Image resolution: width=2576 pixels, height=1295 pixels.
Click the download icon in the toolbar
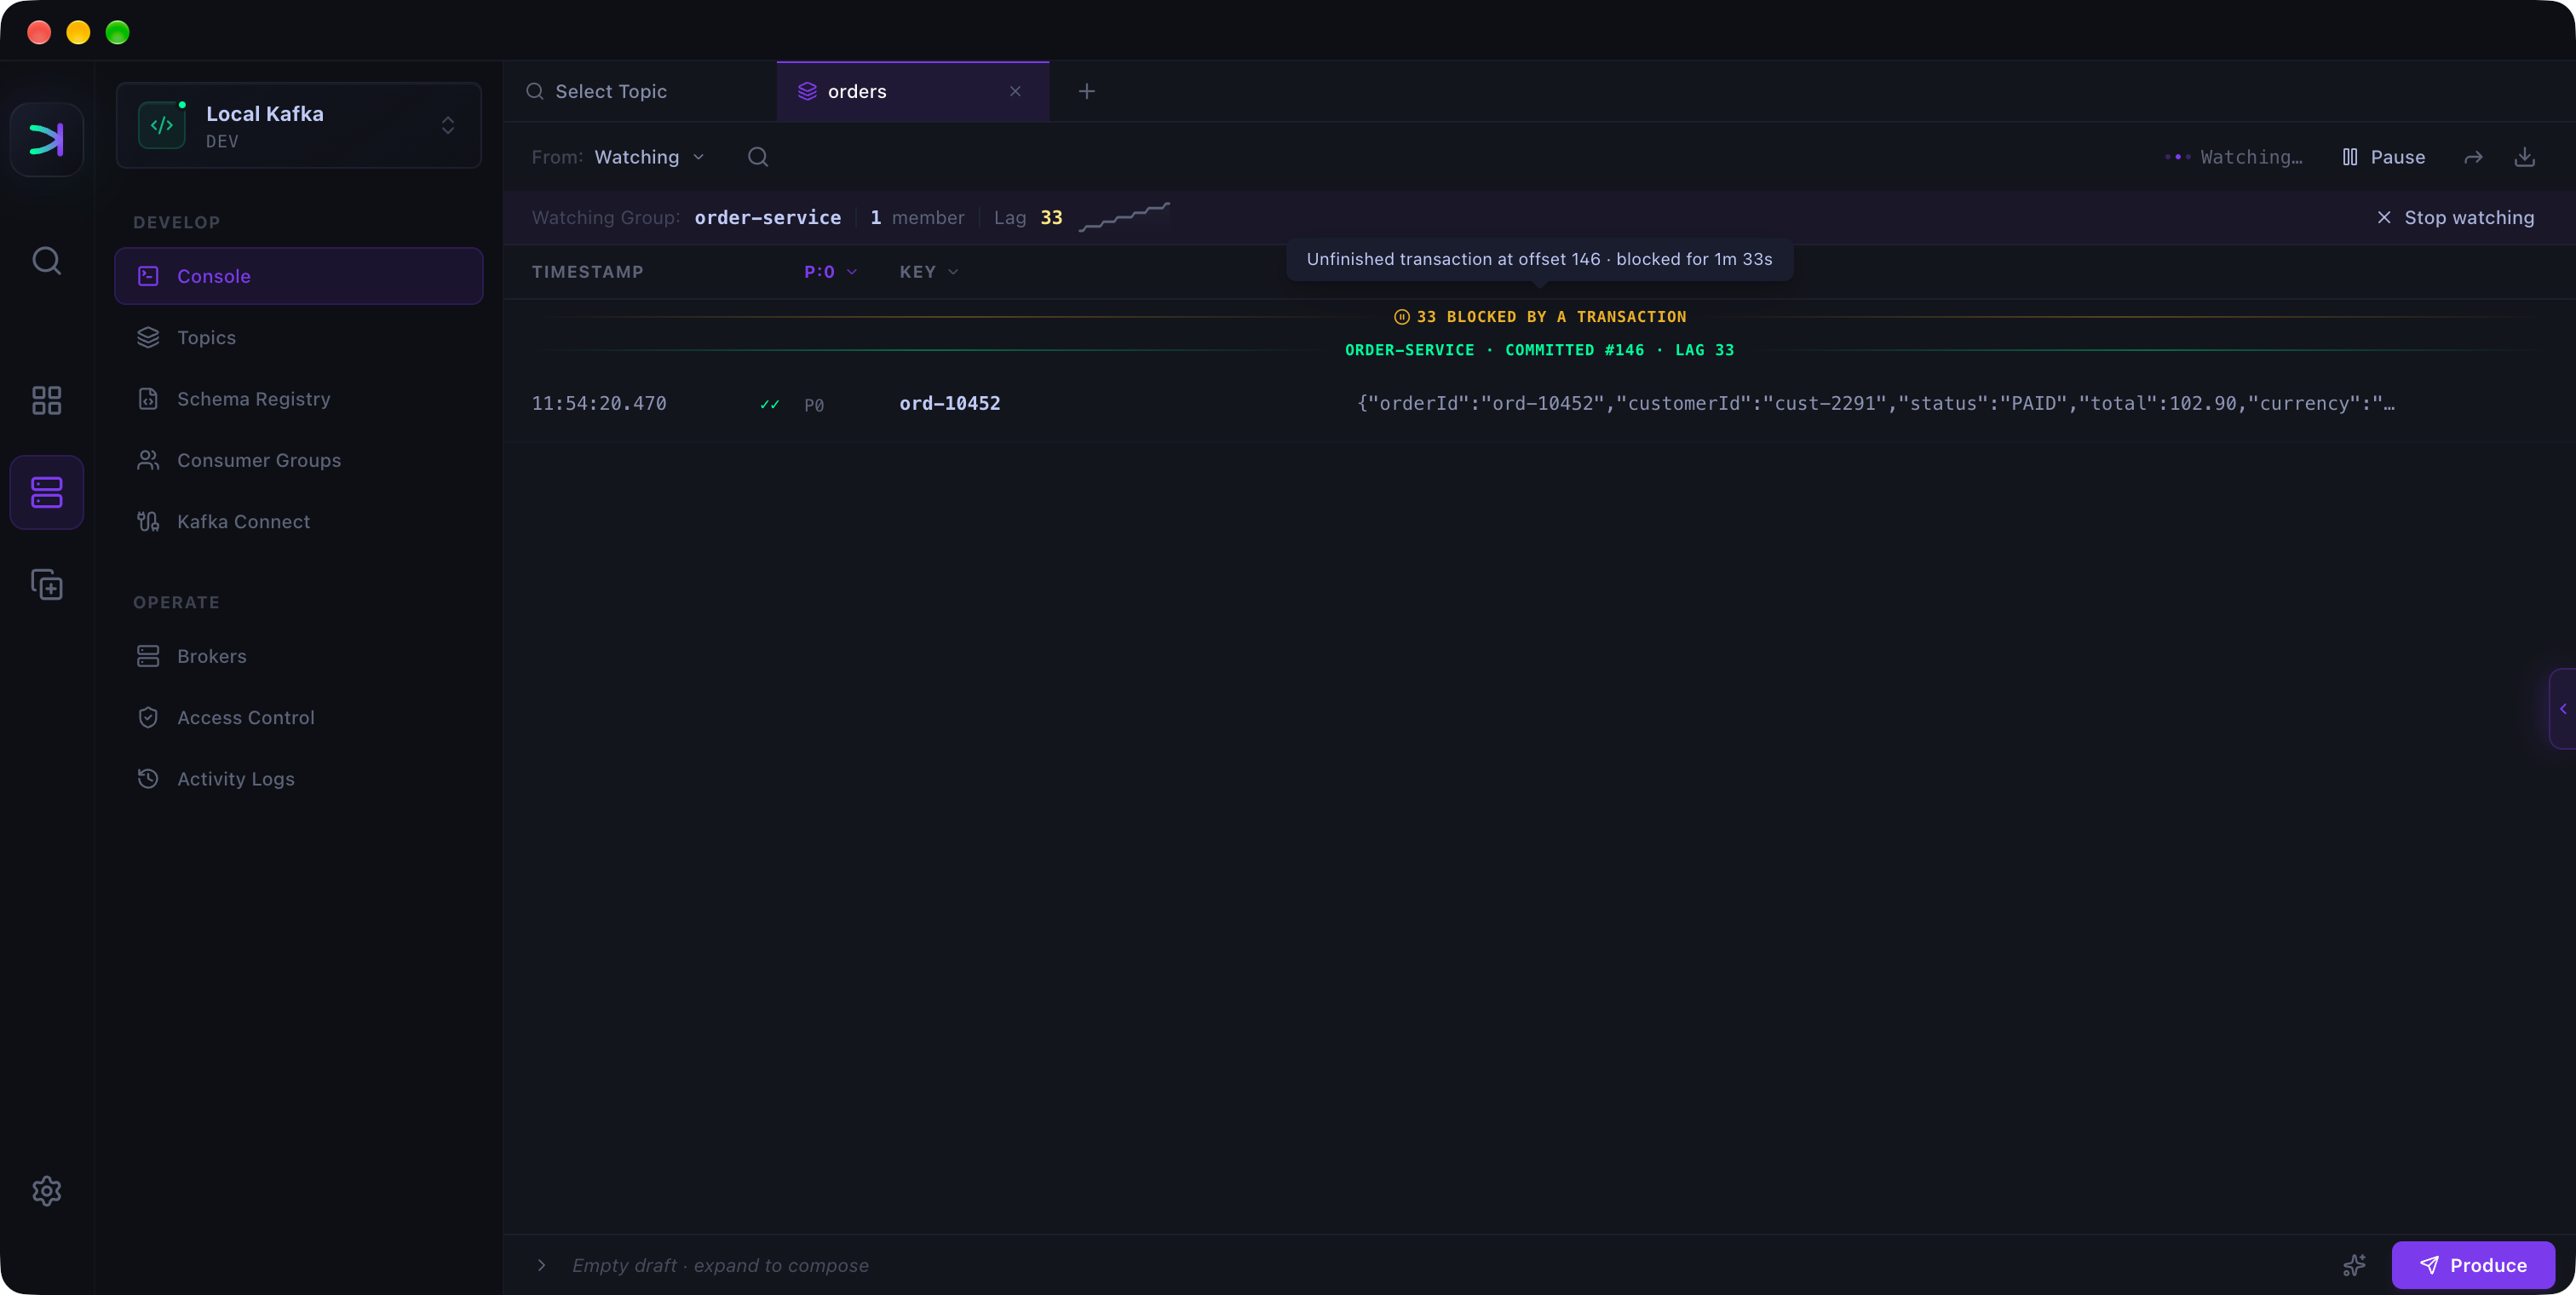tap(2524, 157)
